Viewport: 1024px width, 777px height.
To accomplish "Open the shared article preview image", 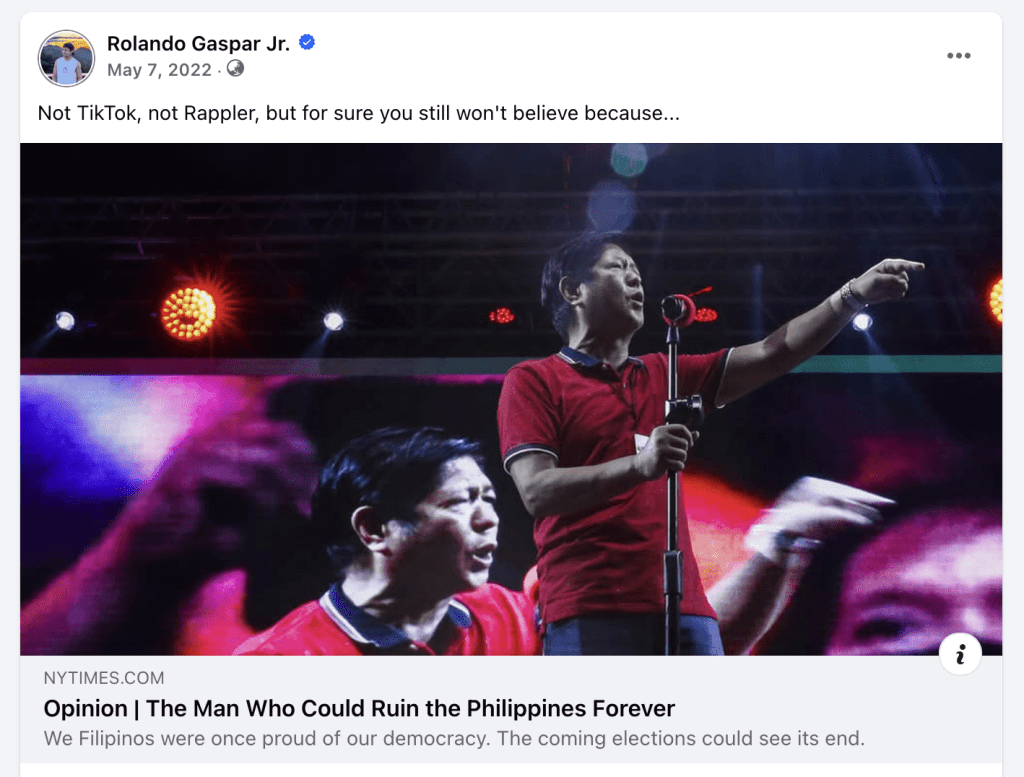I will pyautogui.click(x=511, y=399).
